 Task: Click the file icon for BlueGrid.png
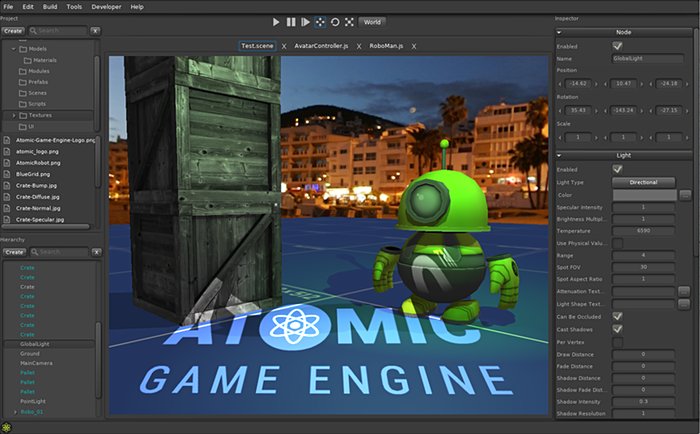click(x=7, y=174)
